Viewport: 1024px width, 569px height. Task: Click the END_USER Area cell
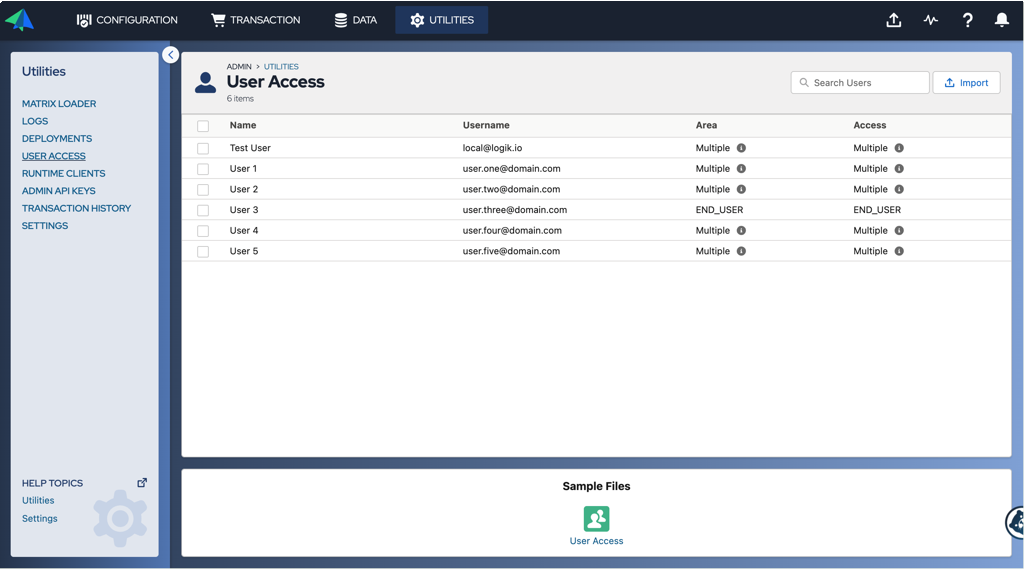click(x=719, y=210)
